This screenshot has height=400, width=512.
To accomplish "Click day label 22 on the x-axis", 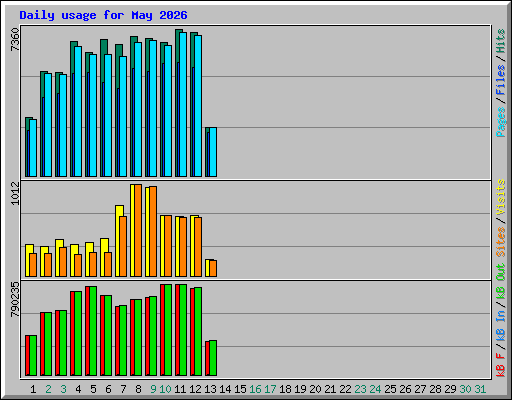I will (345, 389).
